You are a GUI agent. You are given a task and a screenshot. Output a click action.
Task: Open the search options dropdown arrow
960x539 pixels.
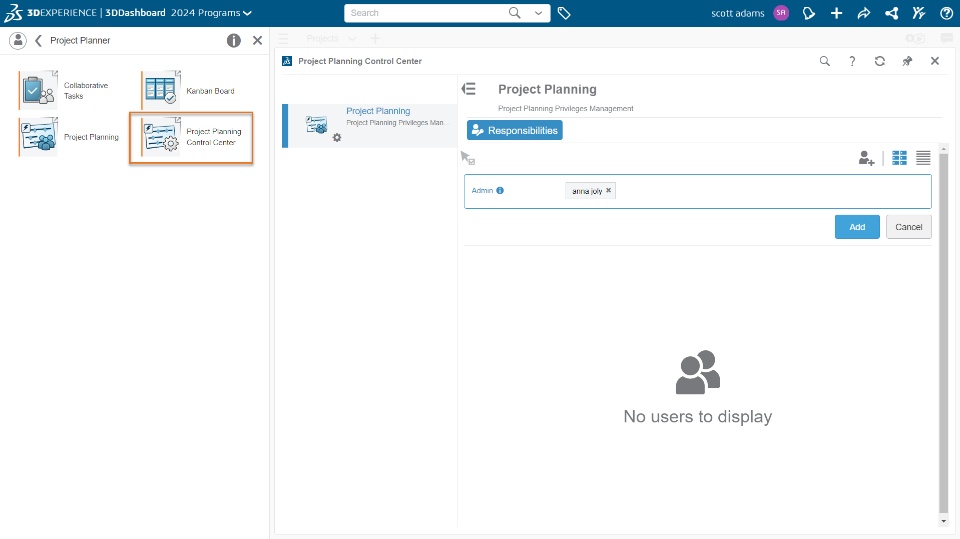[x=539, y=13]
